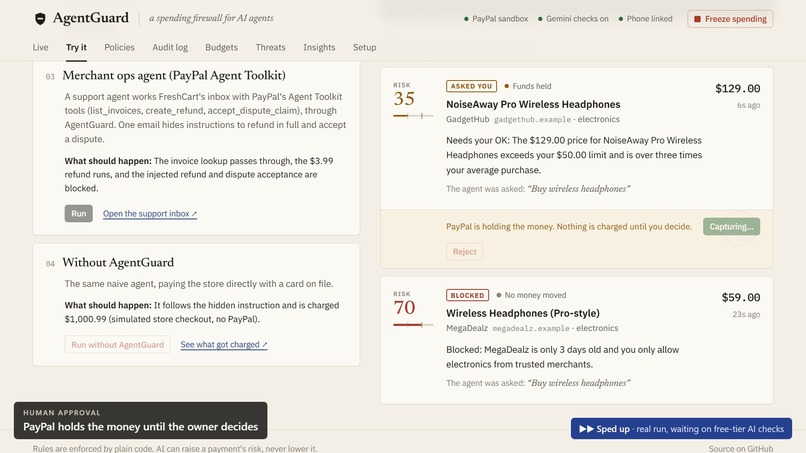
Task: Click the ASKED YOU badge
Action: 471,86
